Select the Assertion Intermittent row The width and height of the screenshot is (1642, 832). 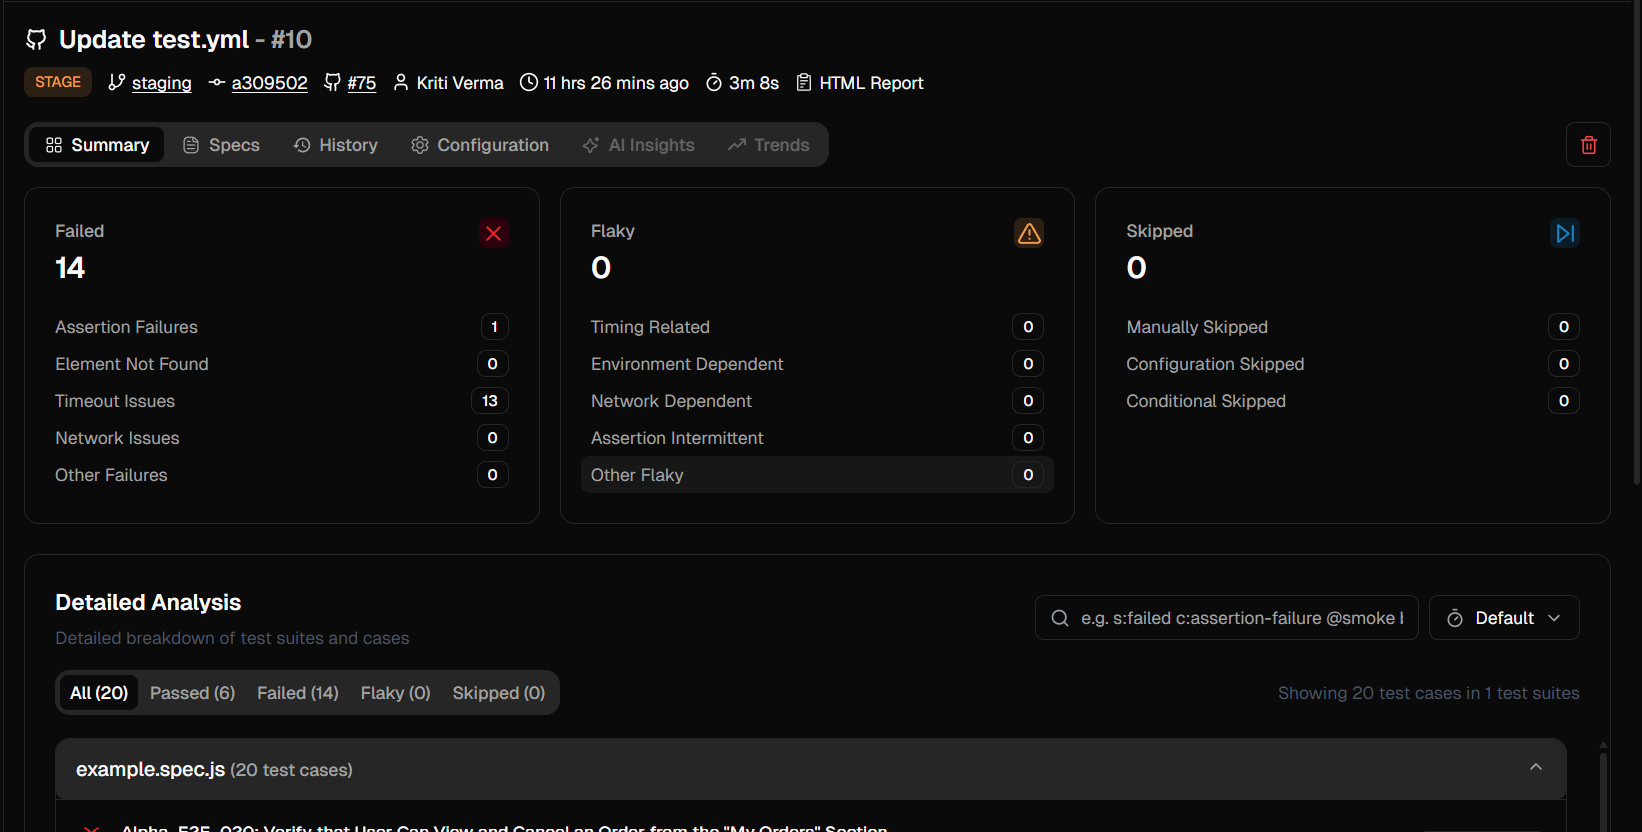pyautogui.click(x=817, y=438)
